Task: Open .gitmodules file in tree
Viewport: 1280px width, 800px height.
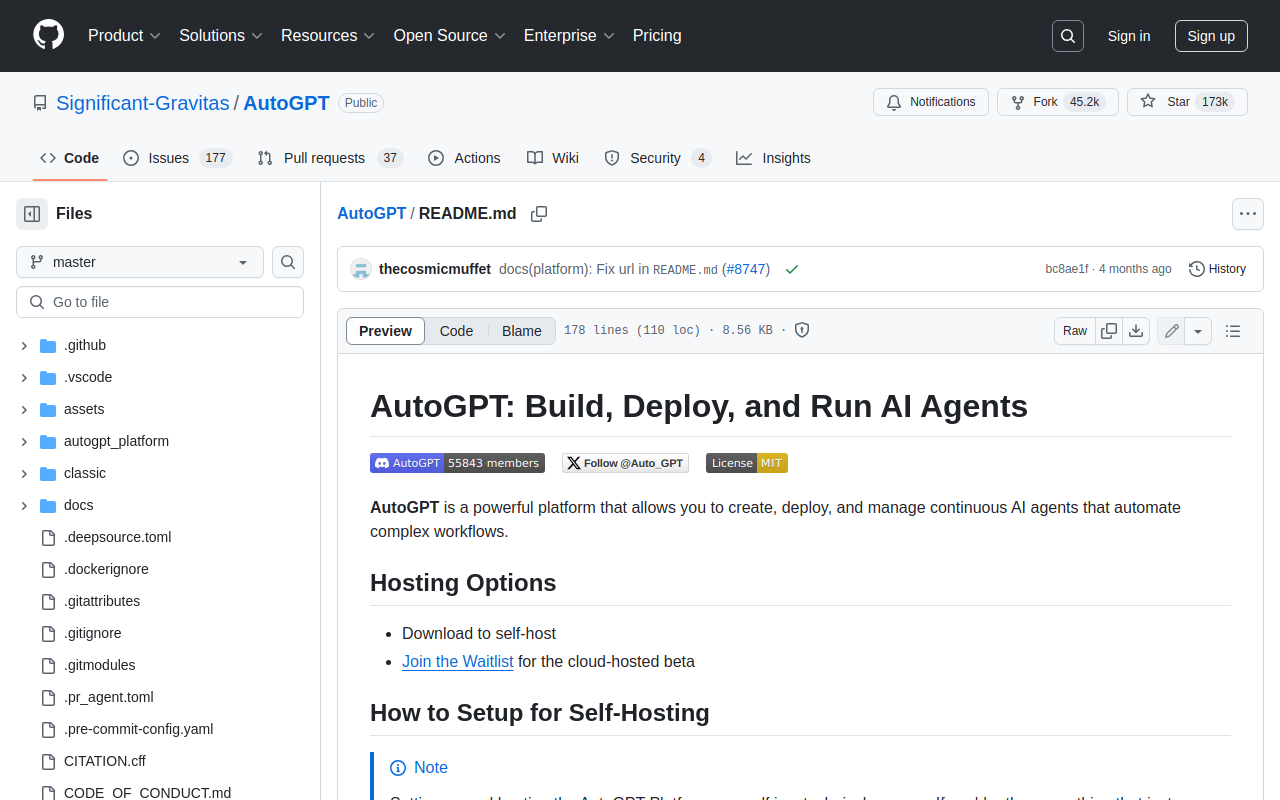Action: 100,665
